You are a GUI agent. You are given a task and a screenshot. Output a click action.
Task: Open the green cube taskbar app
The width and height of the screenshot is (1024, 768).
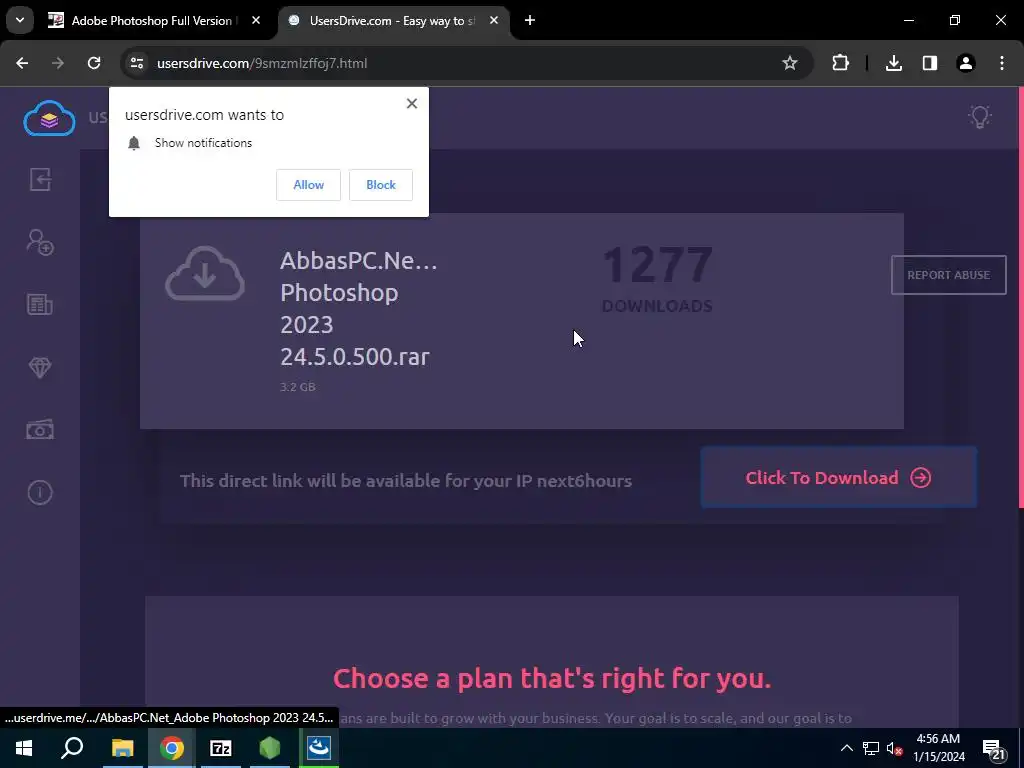coord(270,748)
